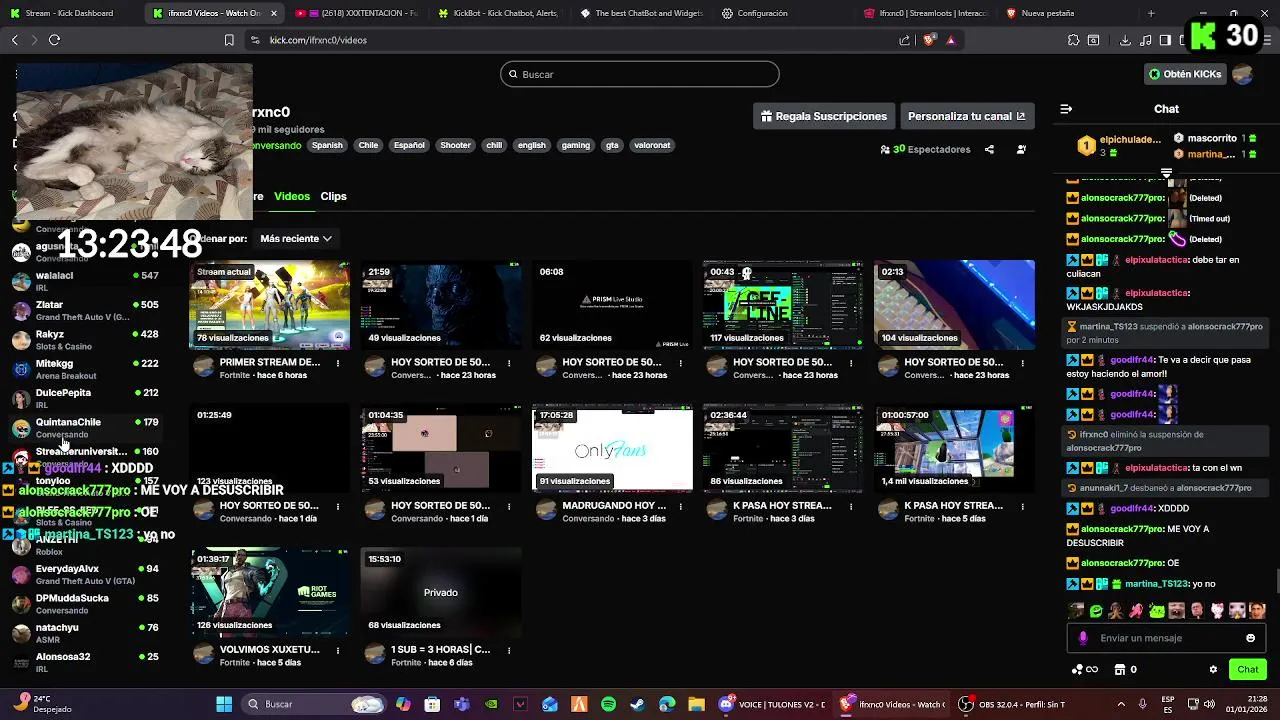
Task: Click the Windows taskbar Buscar search box
Action: click(x=315, y=704)
